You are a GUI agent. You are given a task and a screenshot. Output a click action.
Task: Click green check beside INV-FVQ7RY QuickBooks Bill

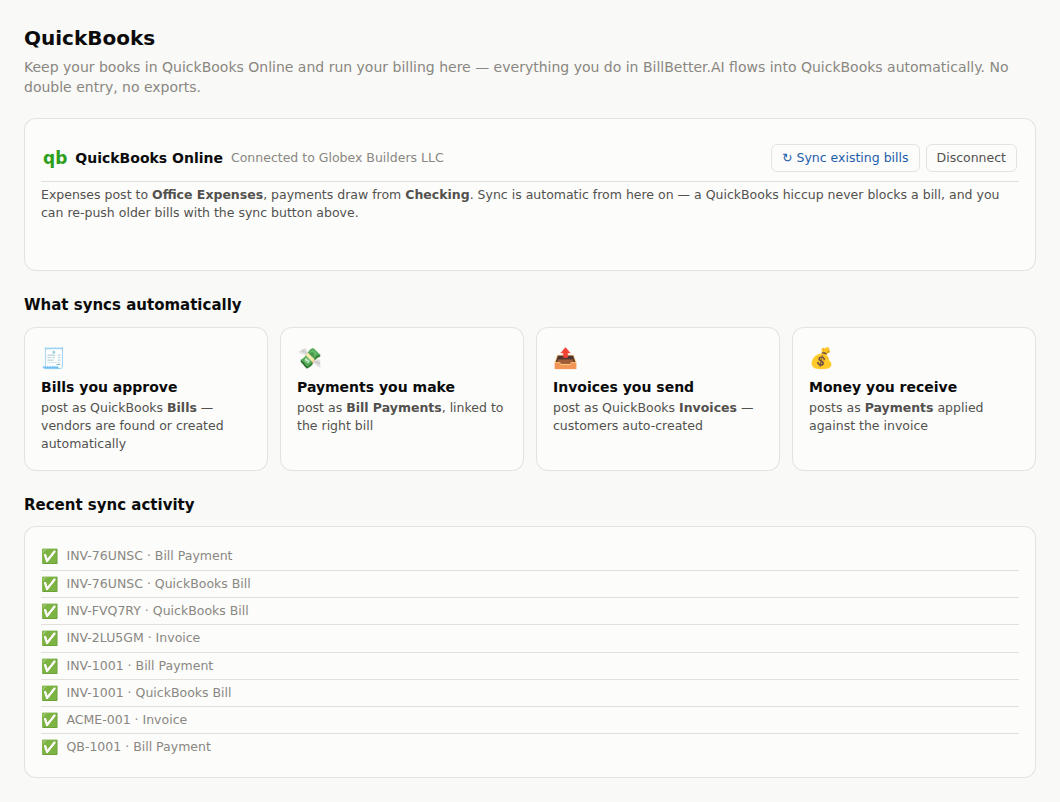coord(49,611)
